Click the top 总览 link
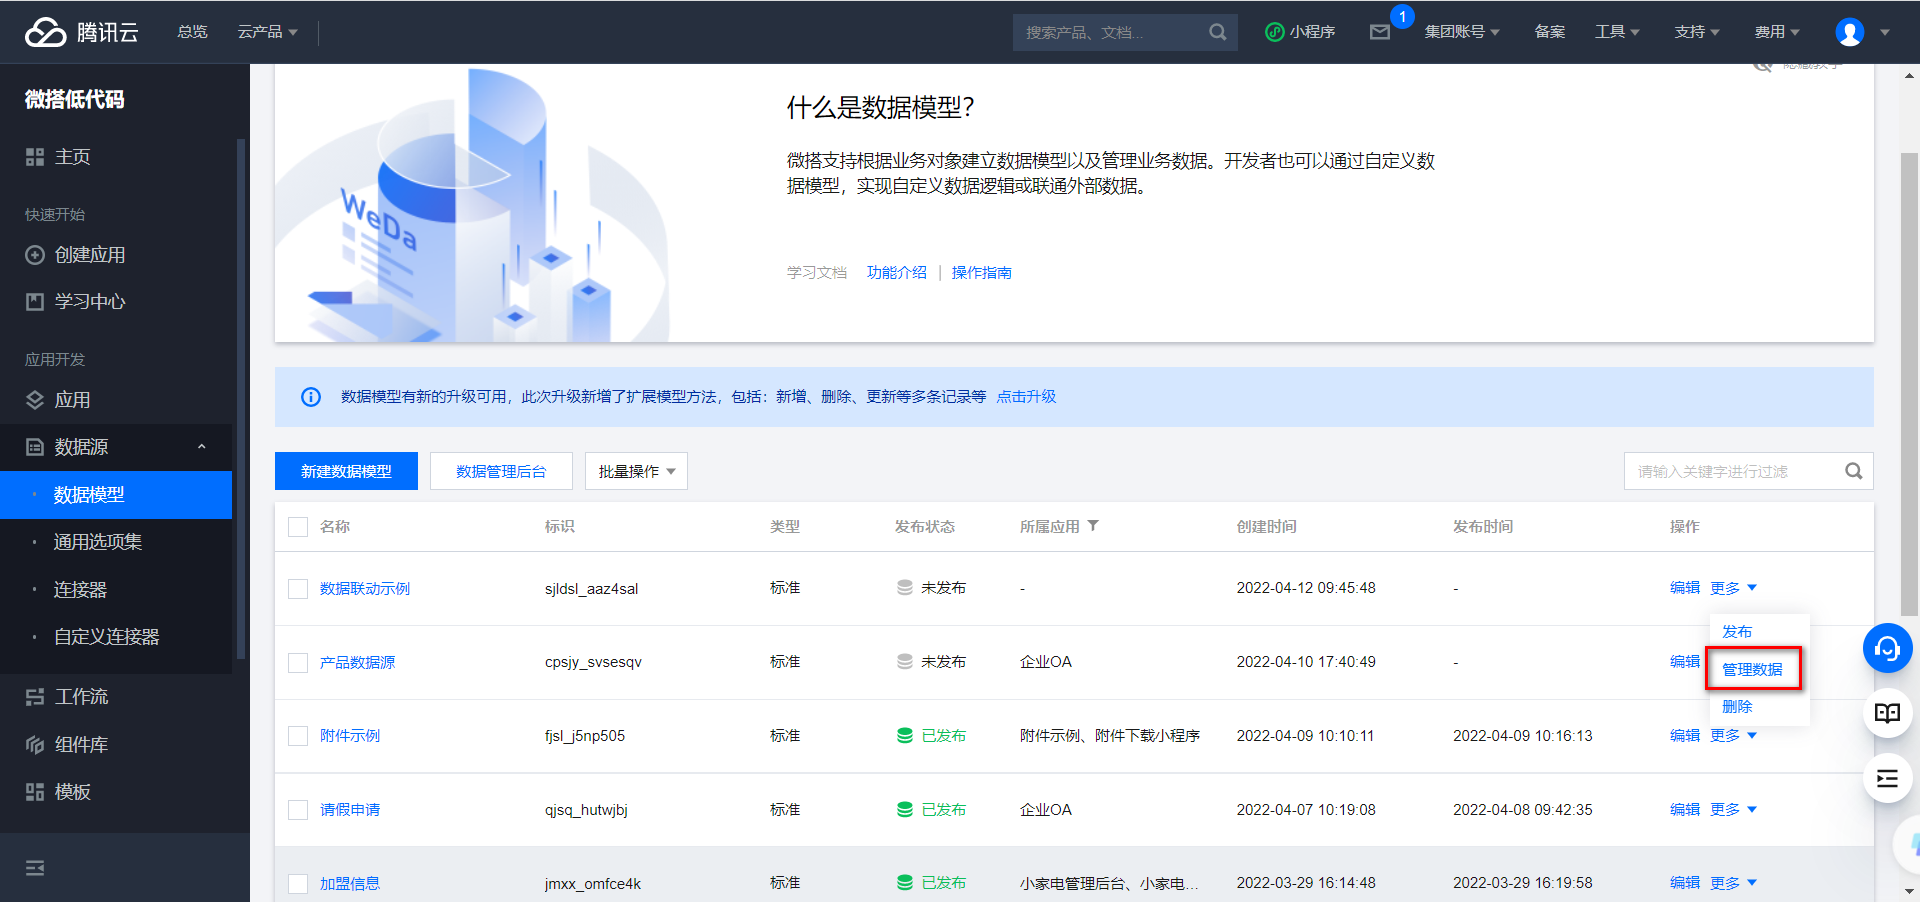 point(192,32)
